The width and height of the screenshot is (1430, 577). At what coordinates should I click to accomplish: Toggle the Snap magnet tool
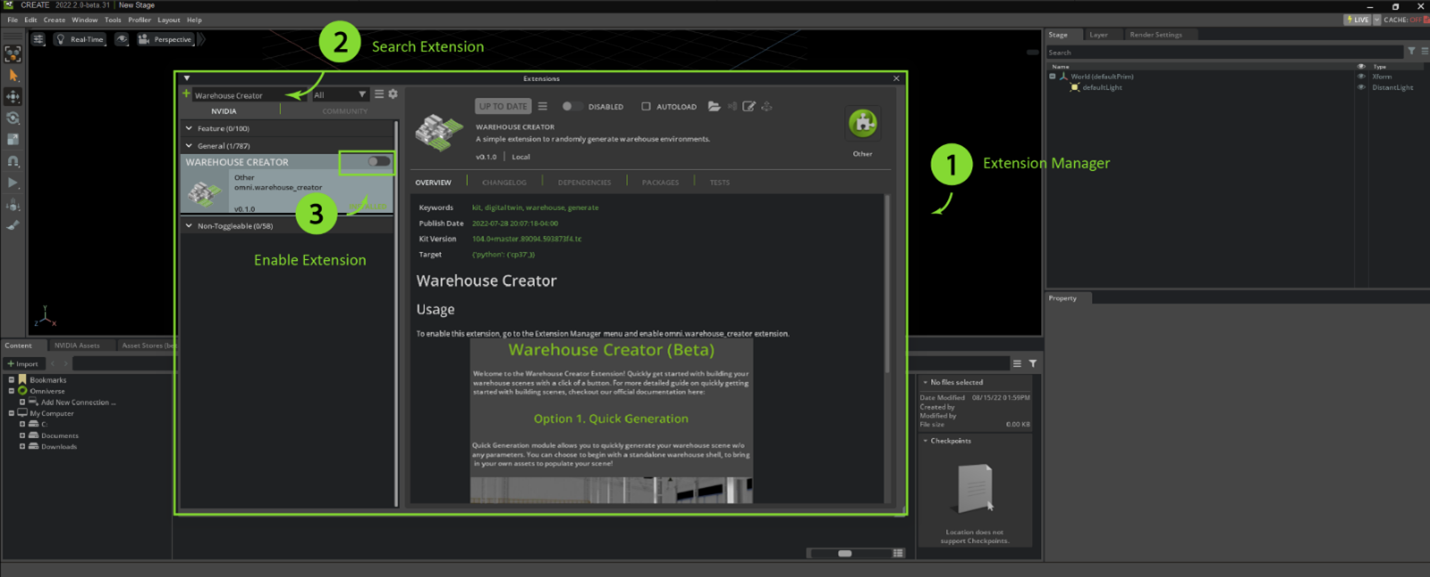[13, 161]
